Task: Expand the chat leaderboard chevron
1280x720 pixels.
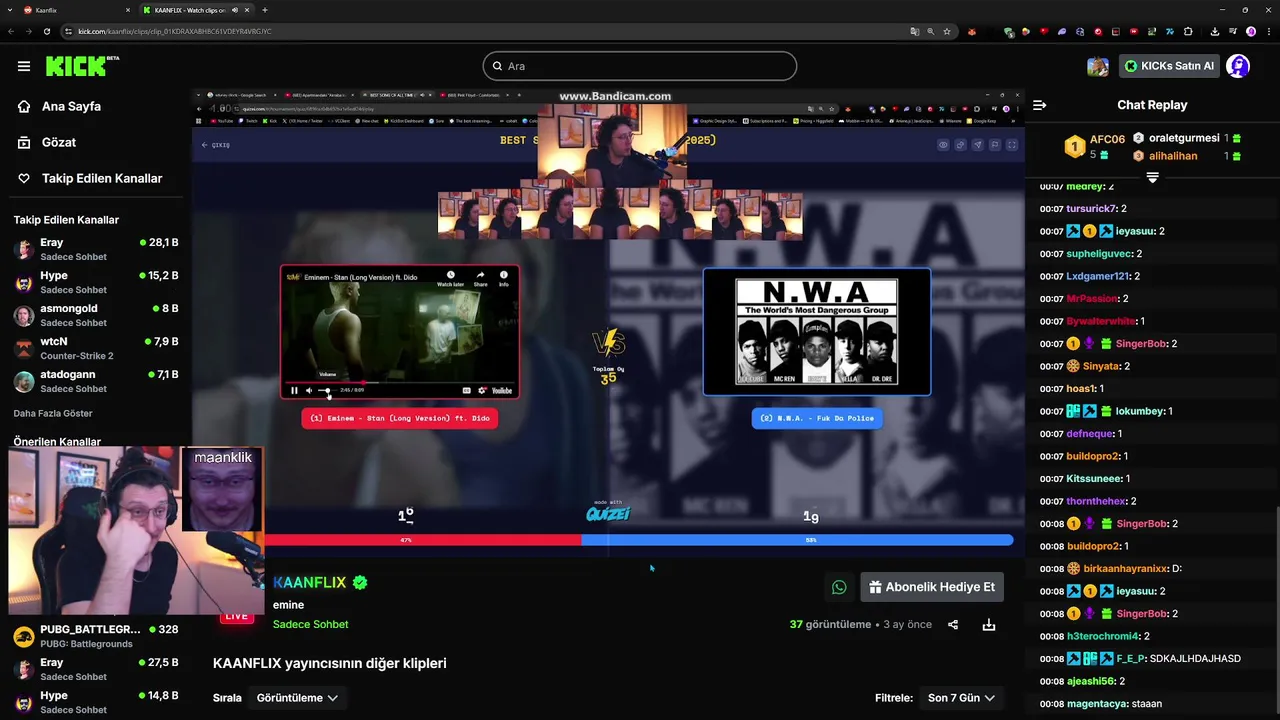Action: [x=1152, y=177]
